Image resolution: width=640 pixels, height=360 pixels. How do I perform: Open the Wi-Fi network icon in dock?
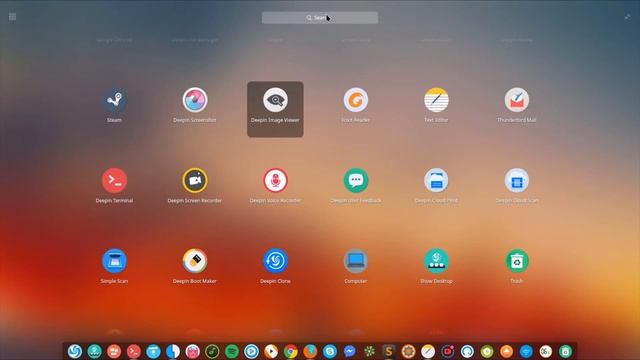[526, 351]
